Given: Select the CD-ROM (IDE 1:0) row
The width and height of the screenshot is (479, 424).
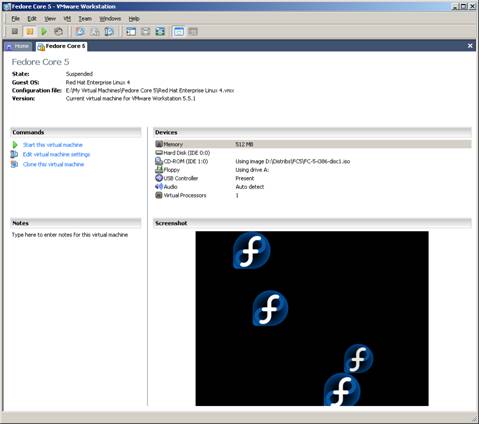Looking at the screenshot, I should point(313,161).
